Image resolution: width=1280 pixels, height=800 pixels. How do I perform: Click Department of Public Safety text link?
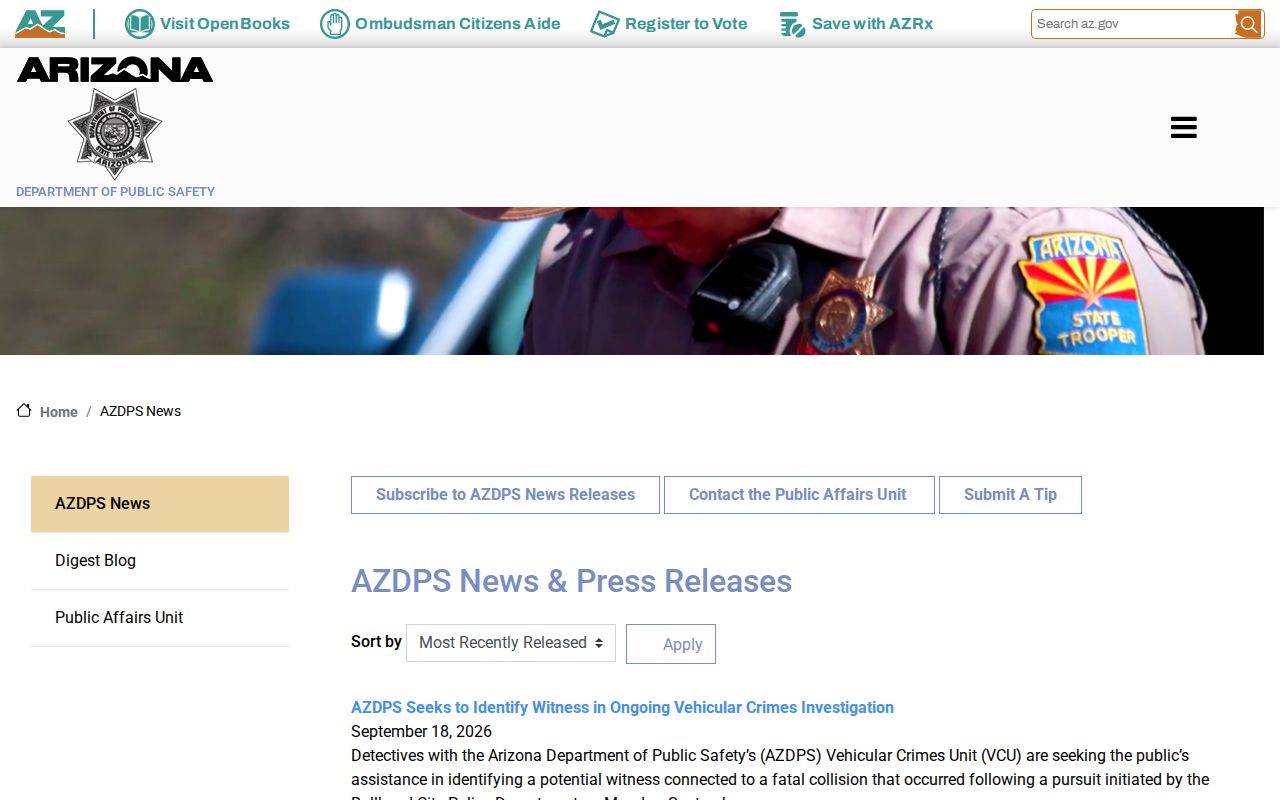coord(115,192)
